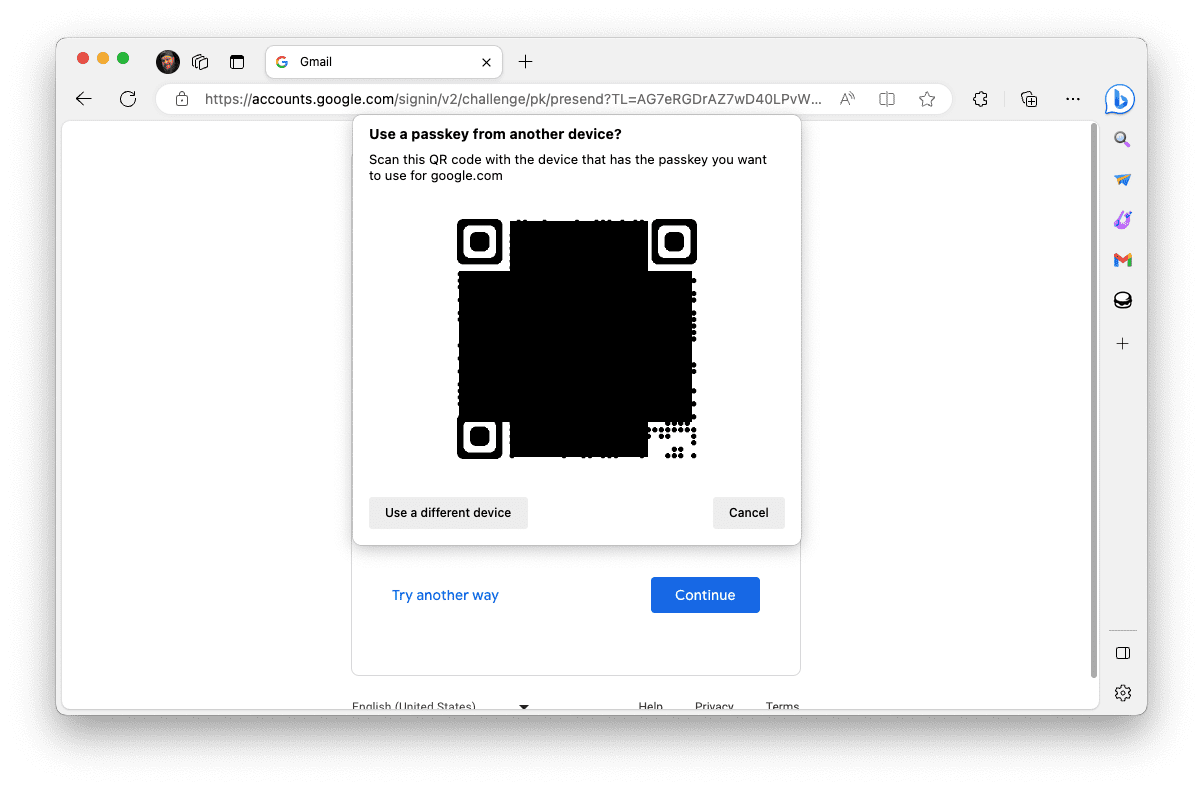Open Bing Copilot sidebar button
Image resolution: width=1203 pixels, height=789 pixels.
click(x=1120, y=100)
